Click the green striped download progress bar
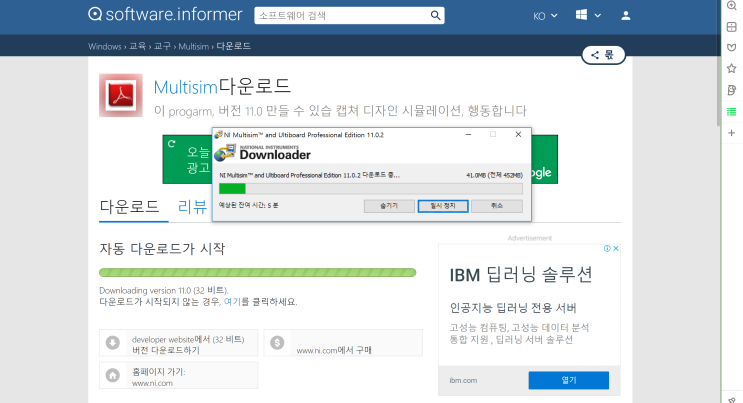Screen dimensions: 743x403 (257, 273)
